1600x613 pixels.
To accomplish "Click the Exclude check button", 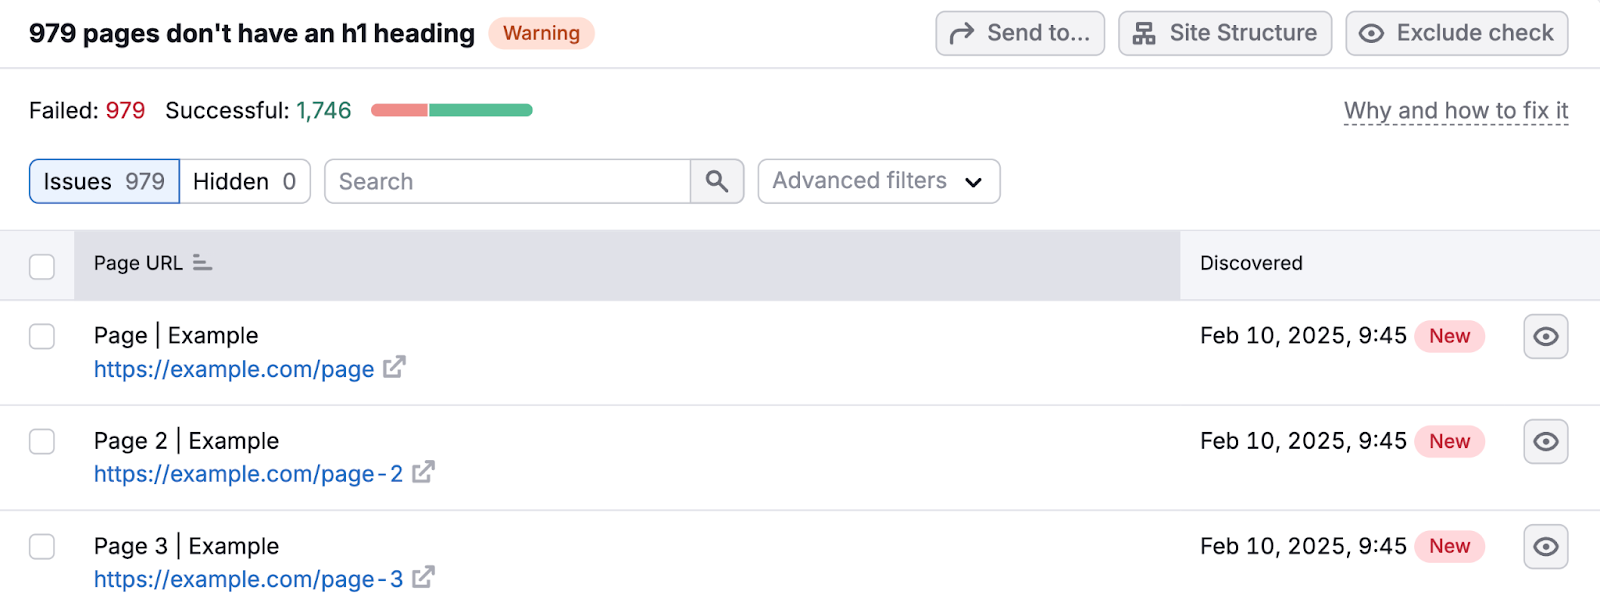I will coord(1455,33).
